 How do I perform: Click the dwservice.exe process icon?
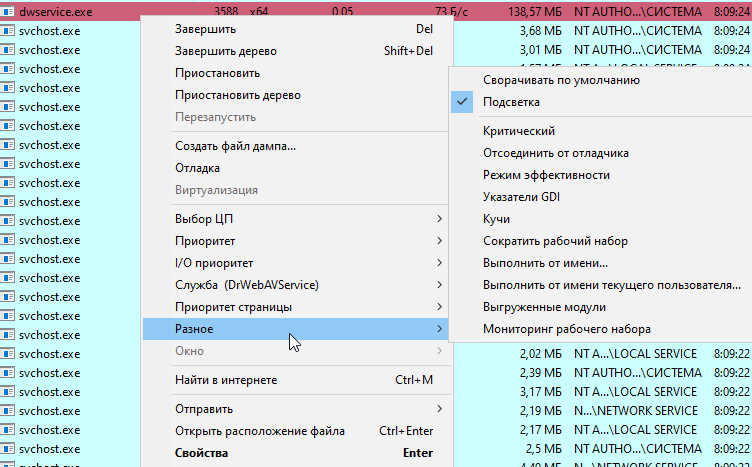click(8, 11)
